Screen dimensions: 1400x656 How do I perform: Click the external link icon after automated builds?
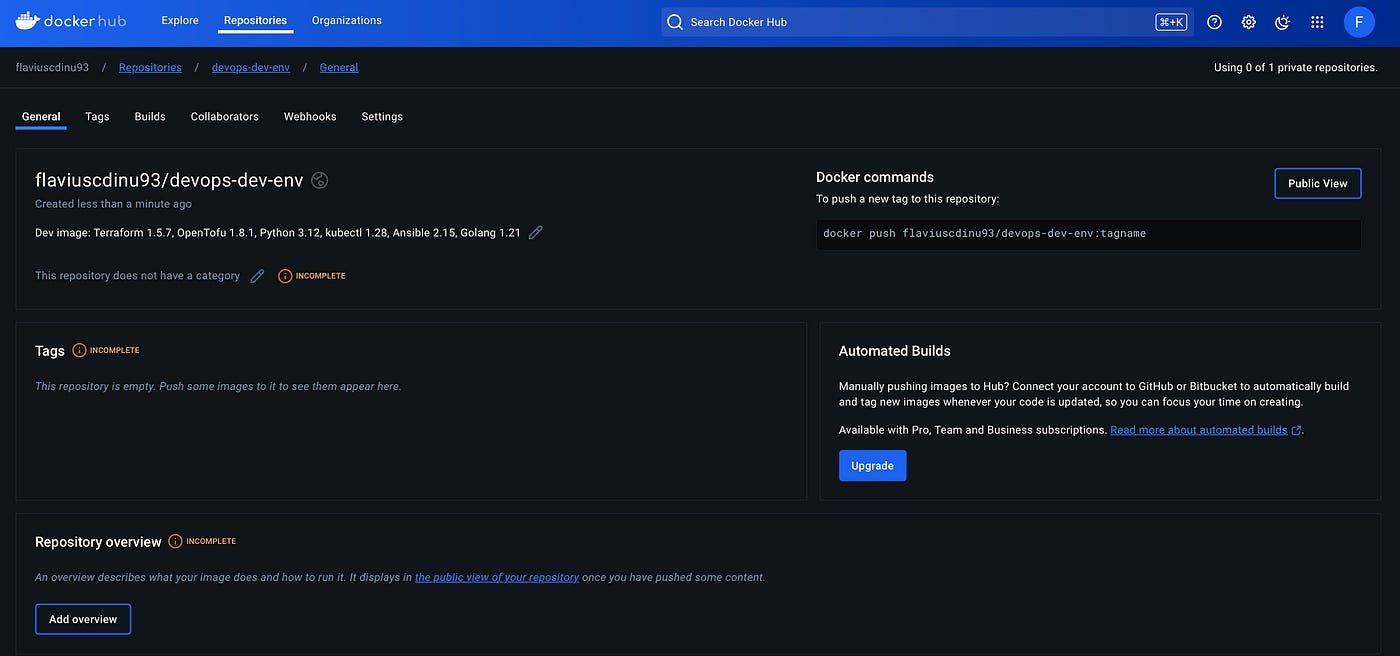pos(1297,430)
